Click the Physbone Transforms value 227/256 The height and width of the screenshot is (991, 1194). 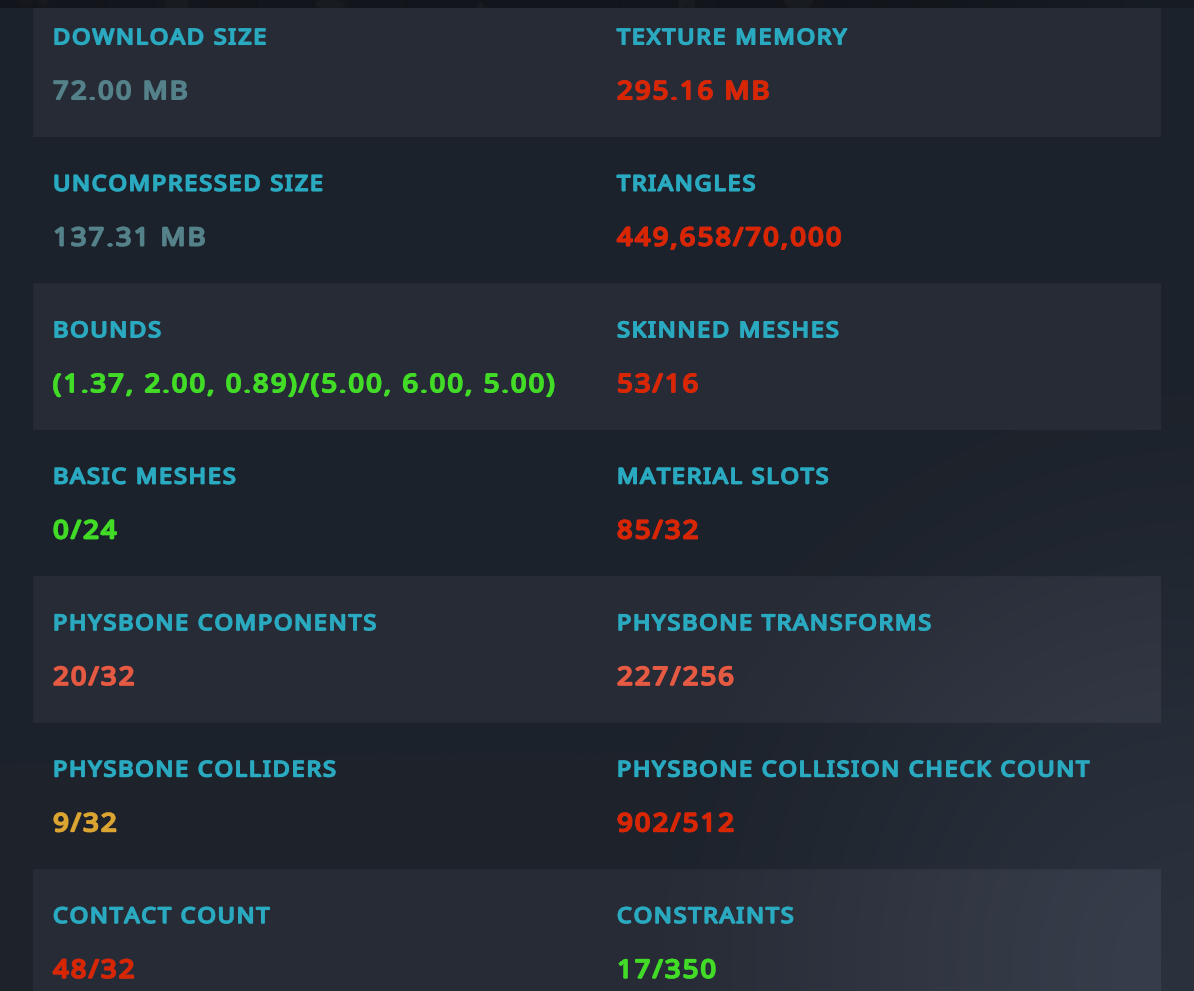[675, 677]
